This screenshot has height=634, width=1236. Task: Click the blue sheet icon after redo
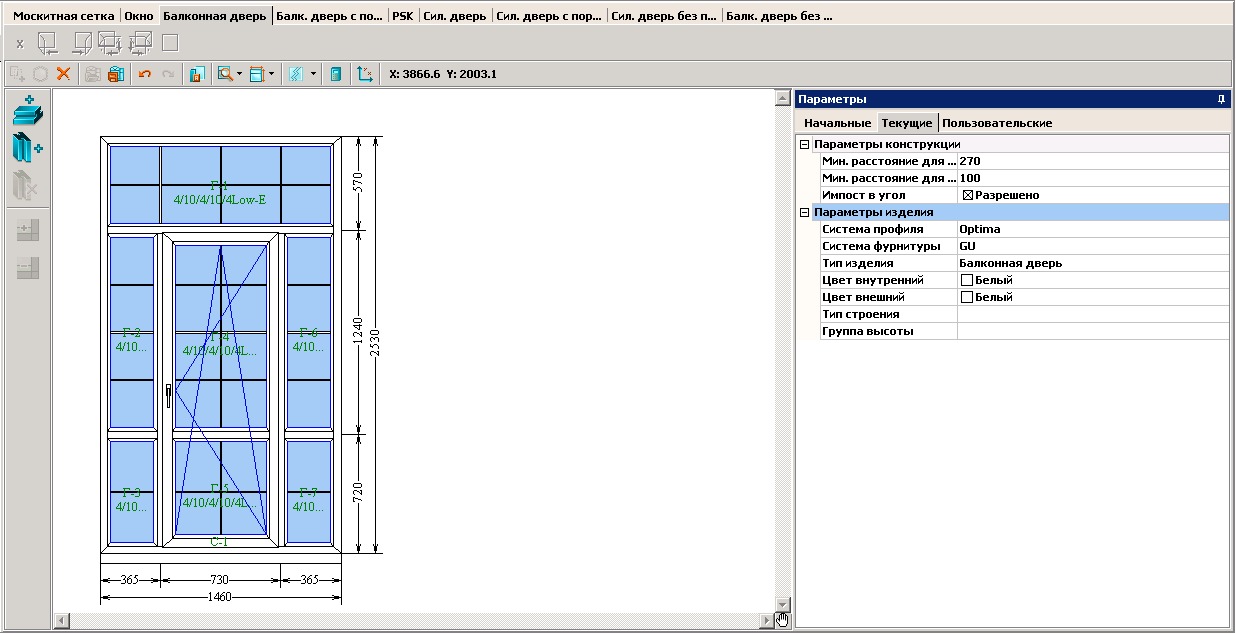pyautogui.click(x=197, y=74)
